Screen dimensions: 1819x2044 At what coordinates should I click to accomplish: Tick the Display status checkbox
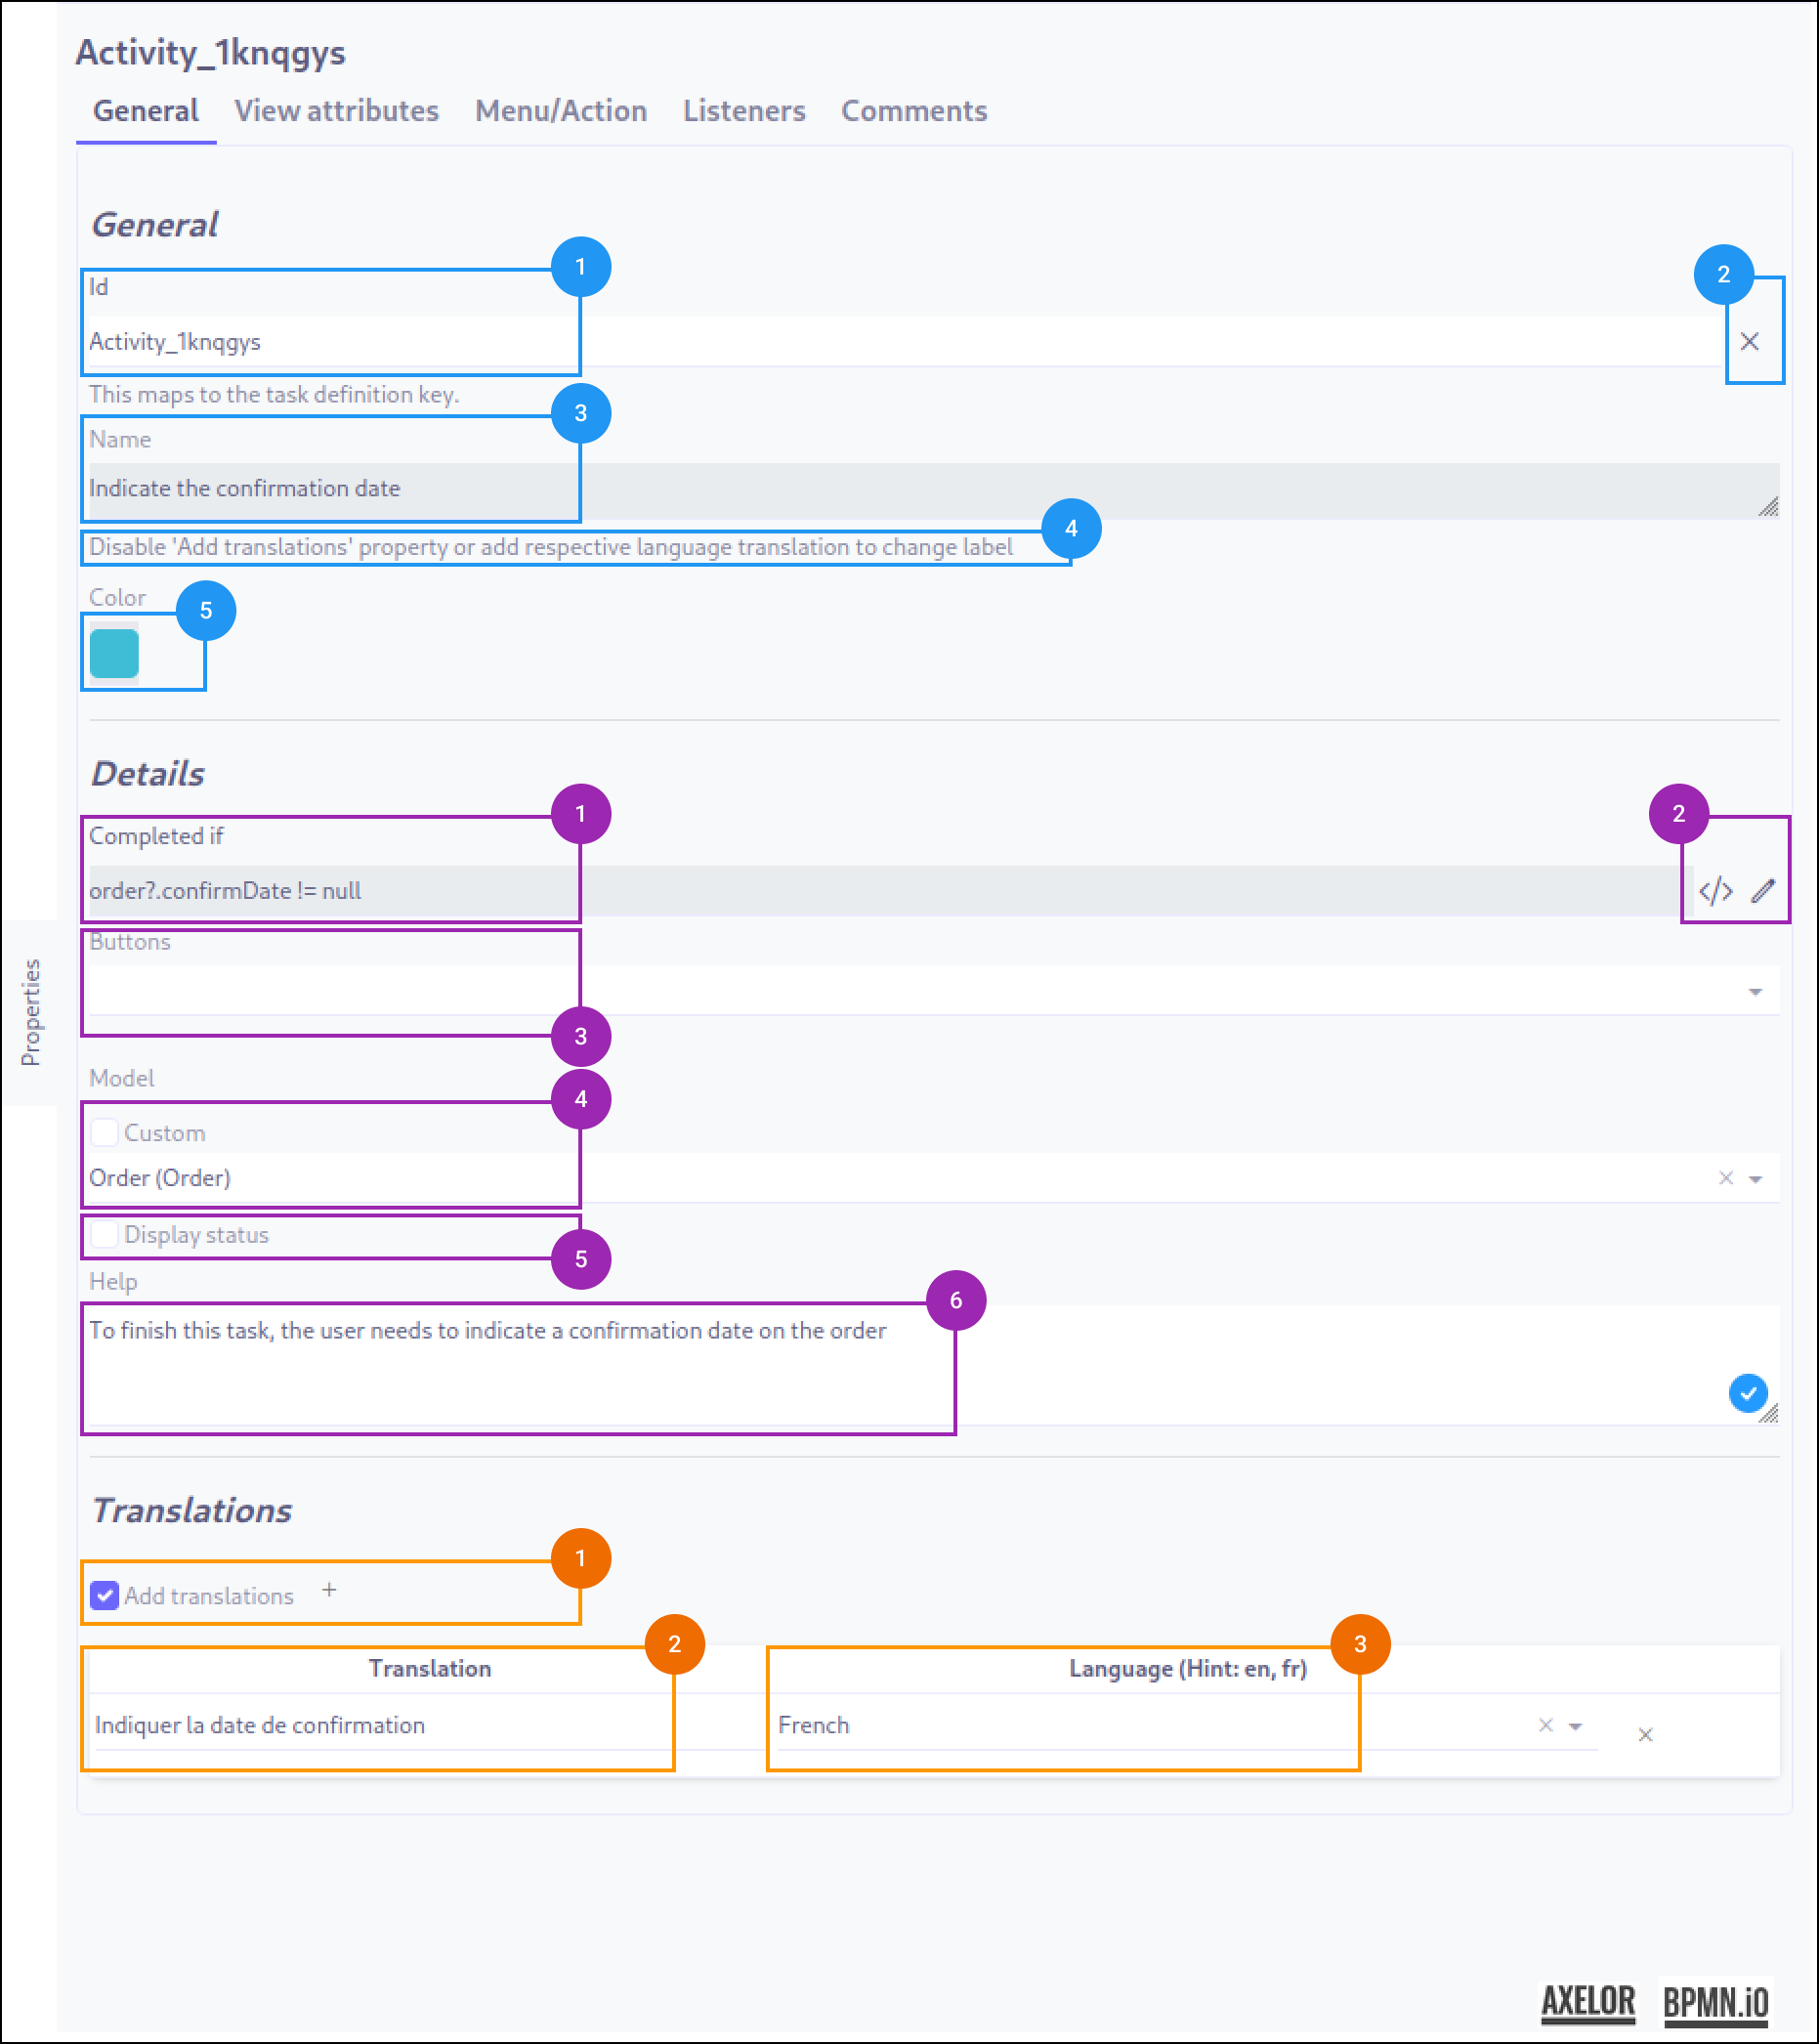click(104, 1235)
